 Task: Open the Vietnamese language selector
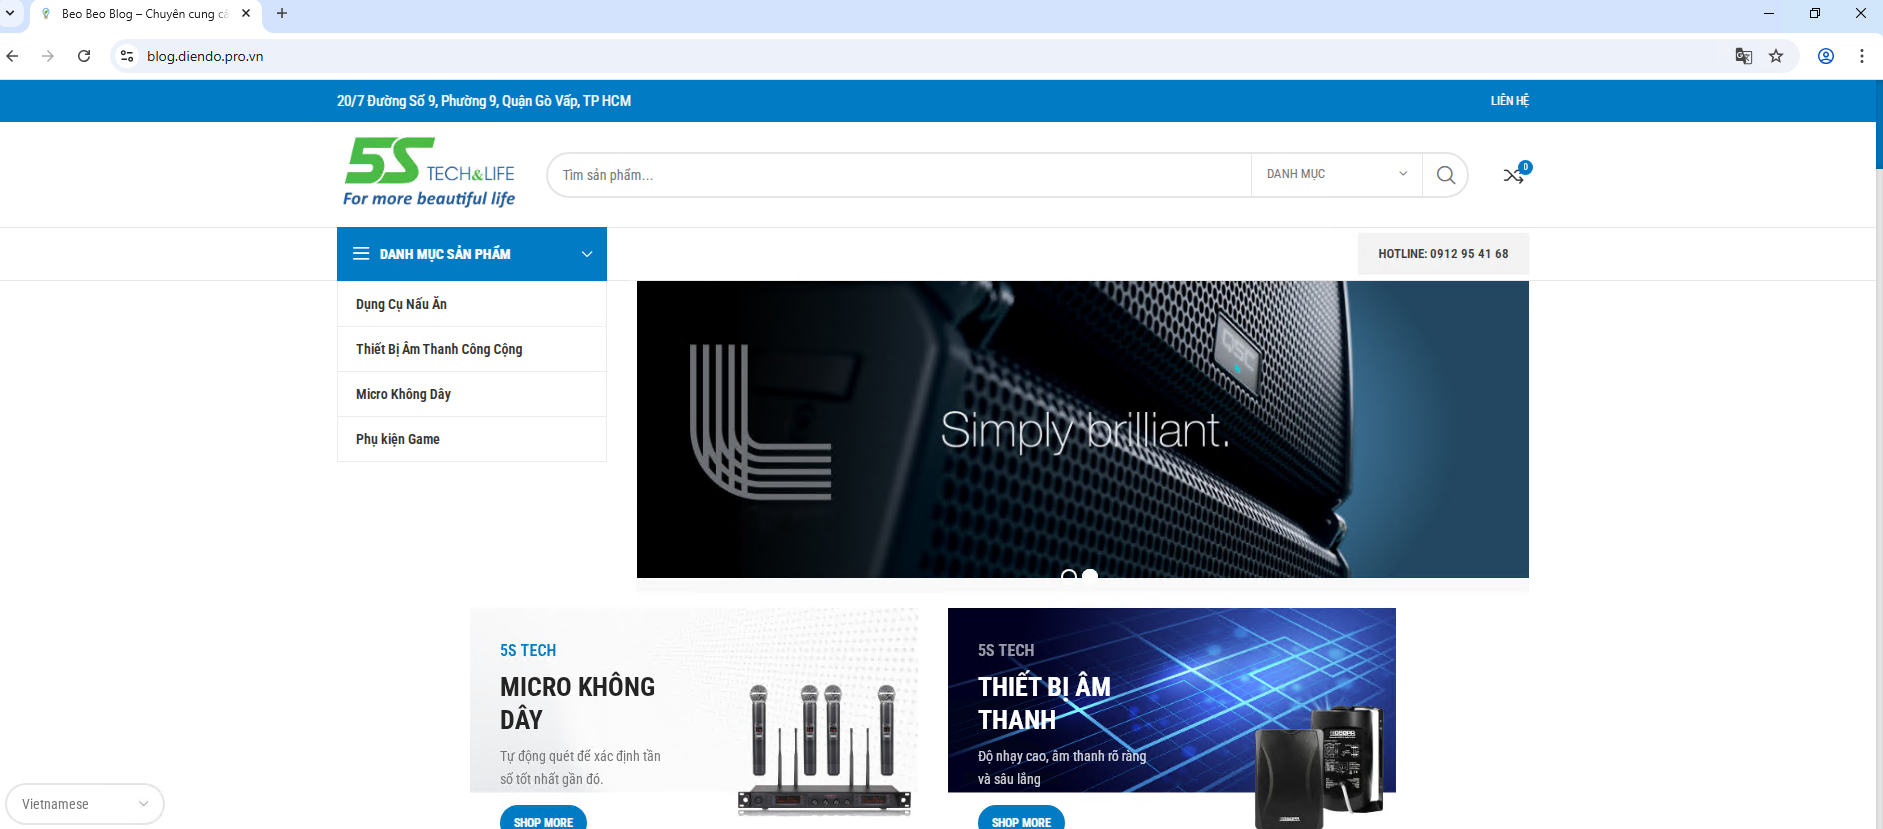point(84,804)
